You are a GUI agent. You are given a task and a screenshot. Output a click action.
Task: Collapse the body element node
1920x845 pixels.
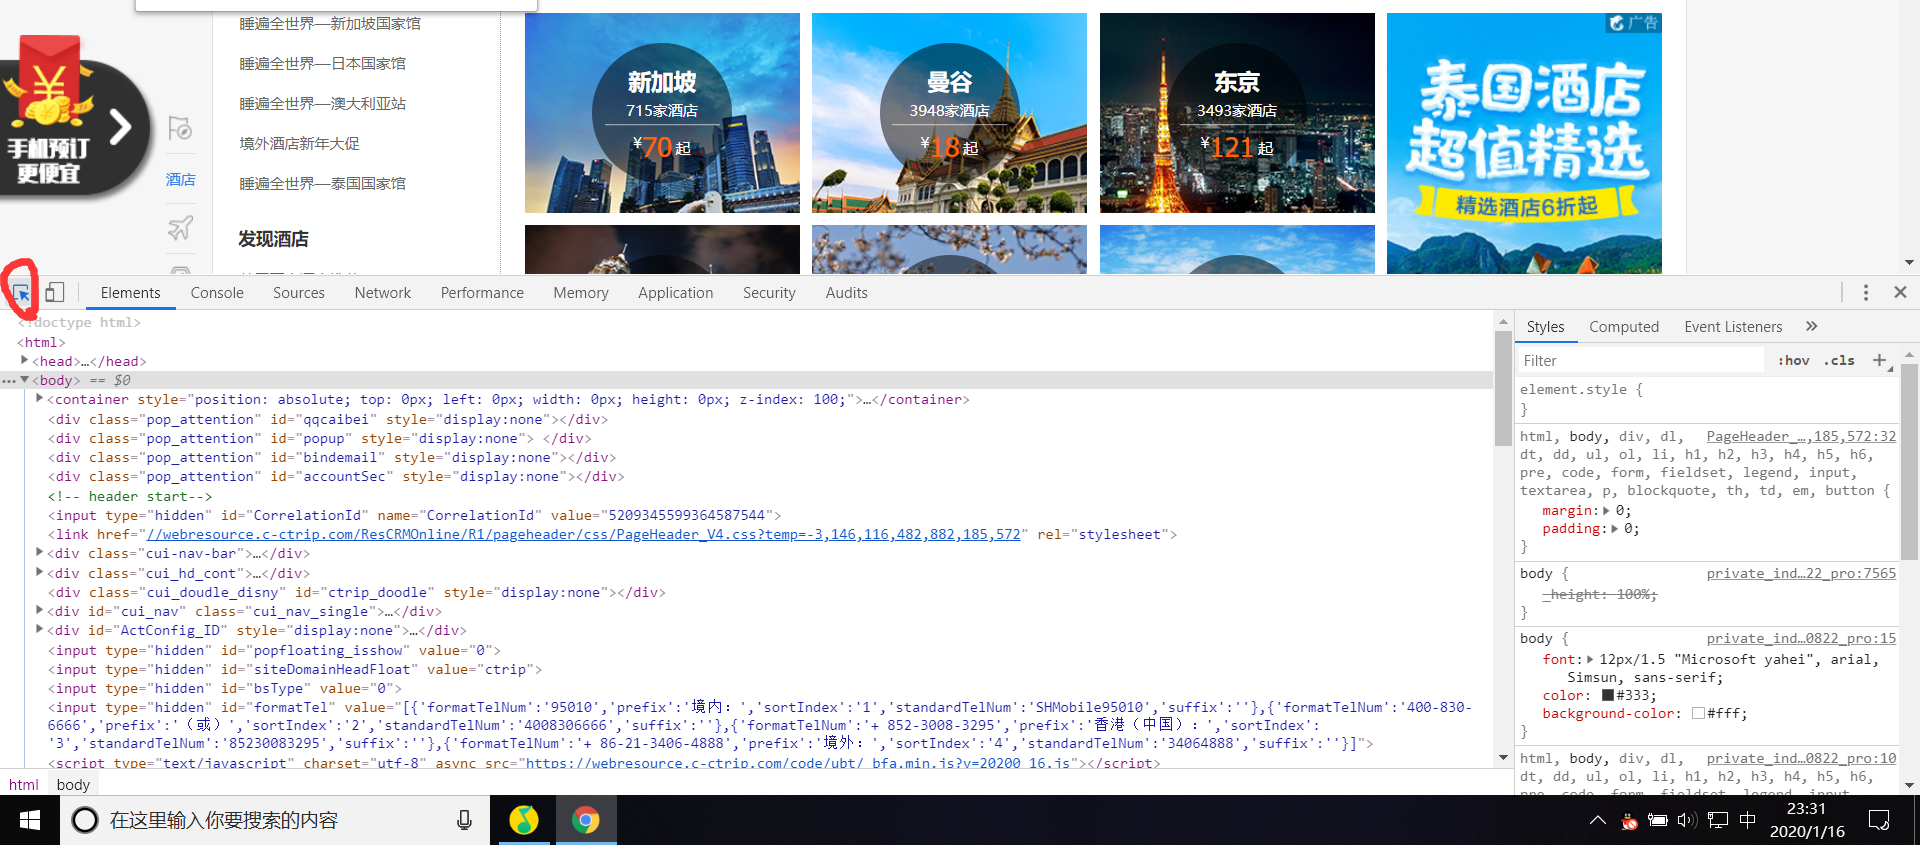coord(24,380)
